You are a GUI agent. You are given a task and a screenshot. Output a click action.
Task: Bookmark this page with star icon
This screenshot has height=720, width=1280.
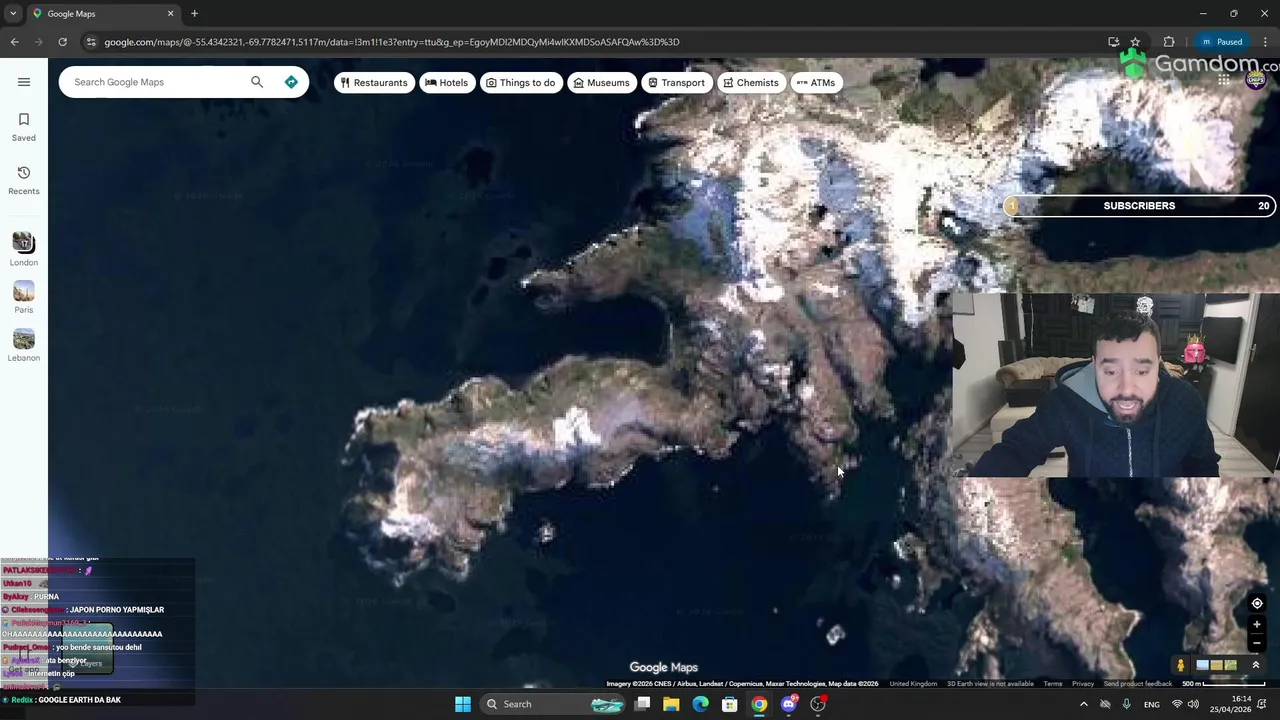pyautogui.click(x=1135, y=42)
